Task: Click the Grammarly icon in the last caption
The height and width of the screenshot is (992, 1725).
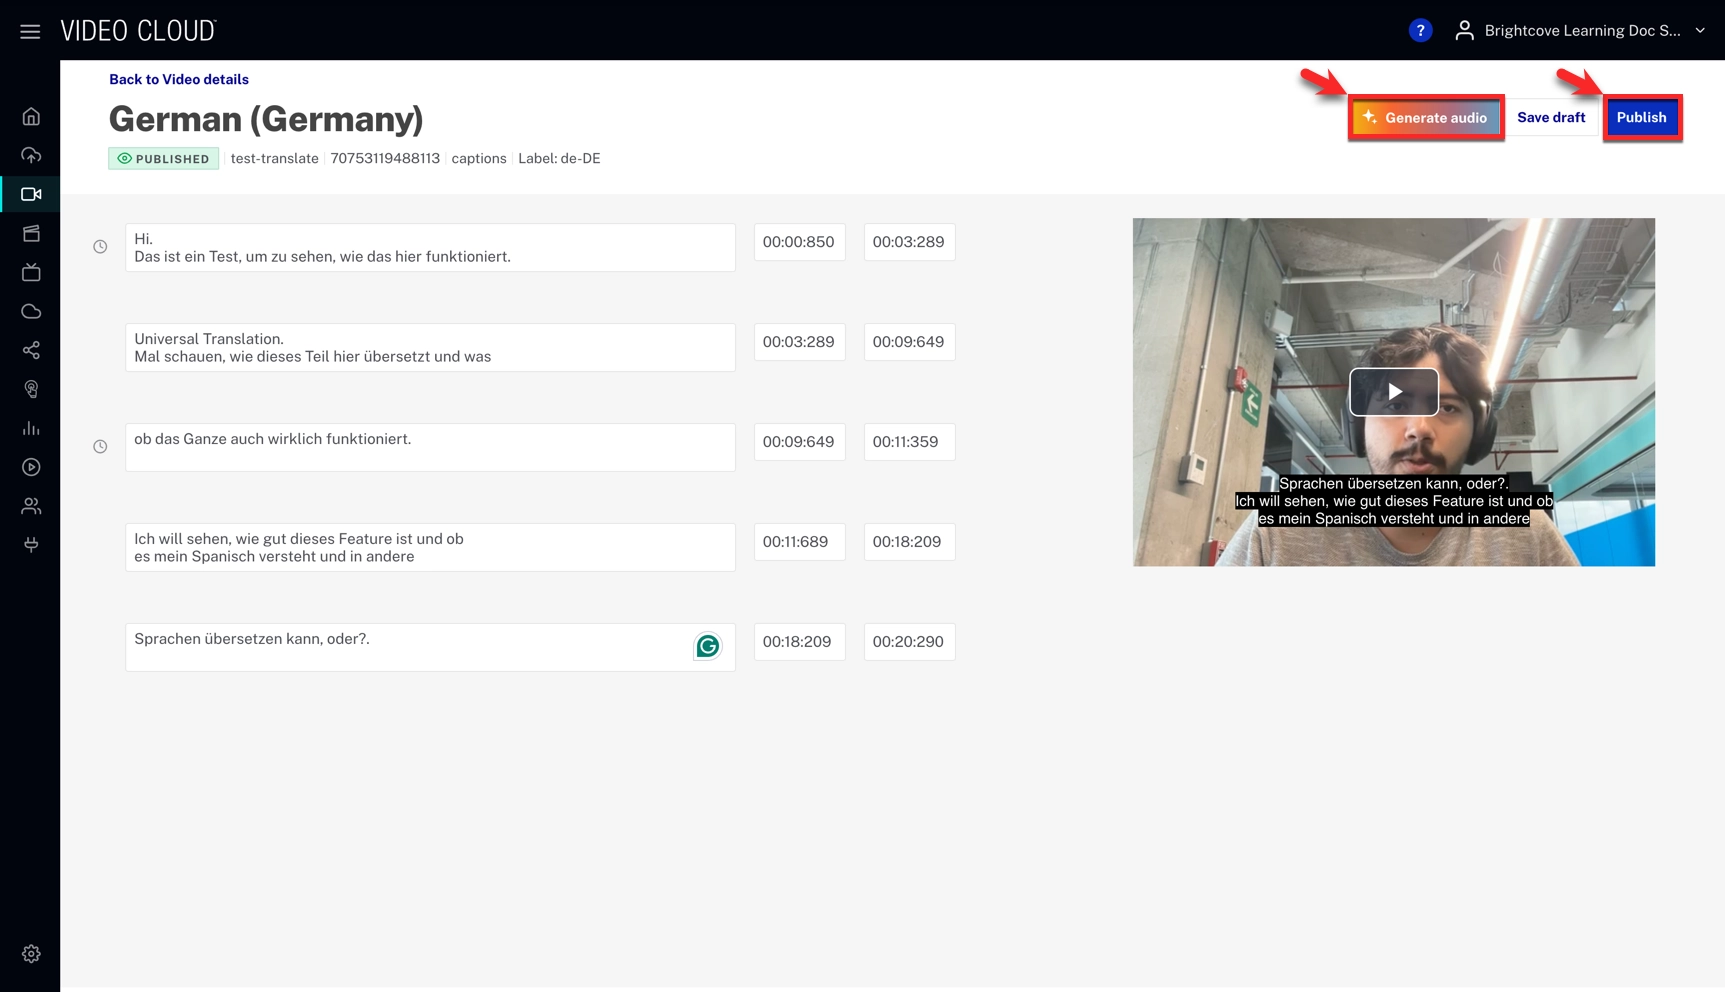Action: click(708, 647)
